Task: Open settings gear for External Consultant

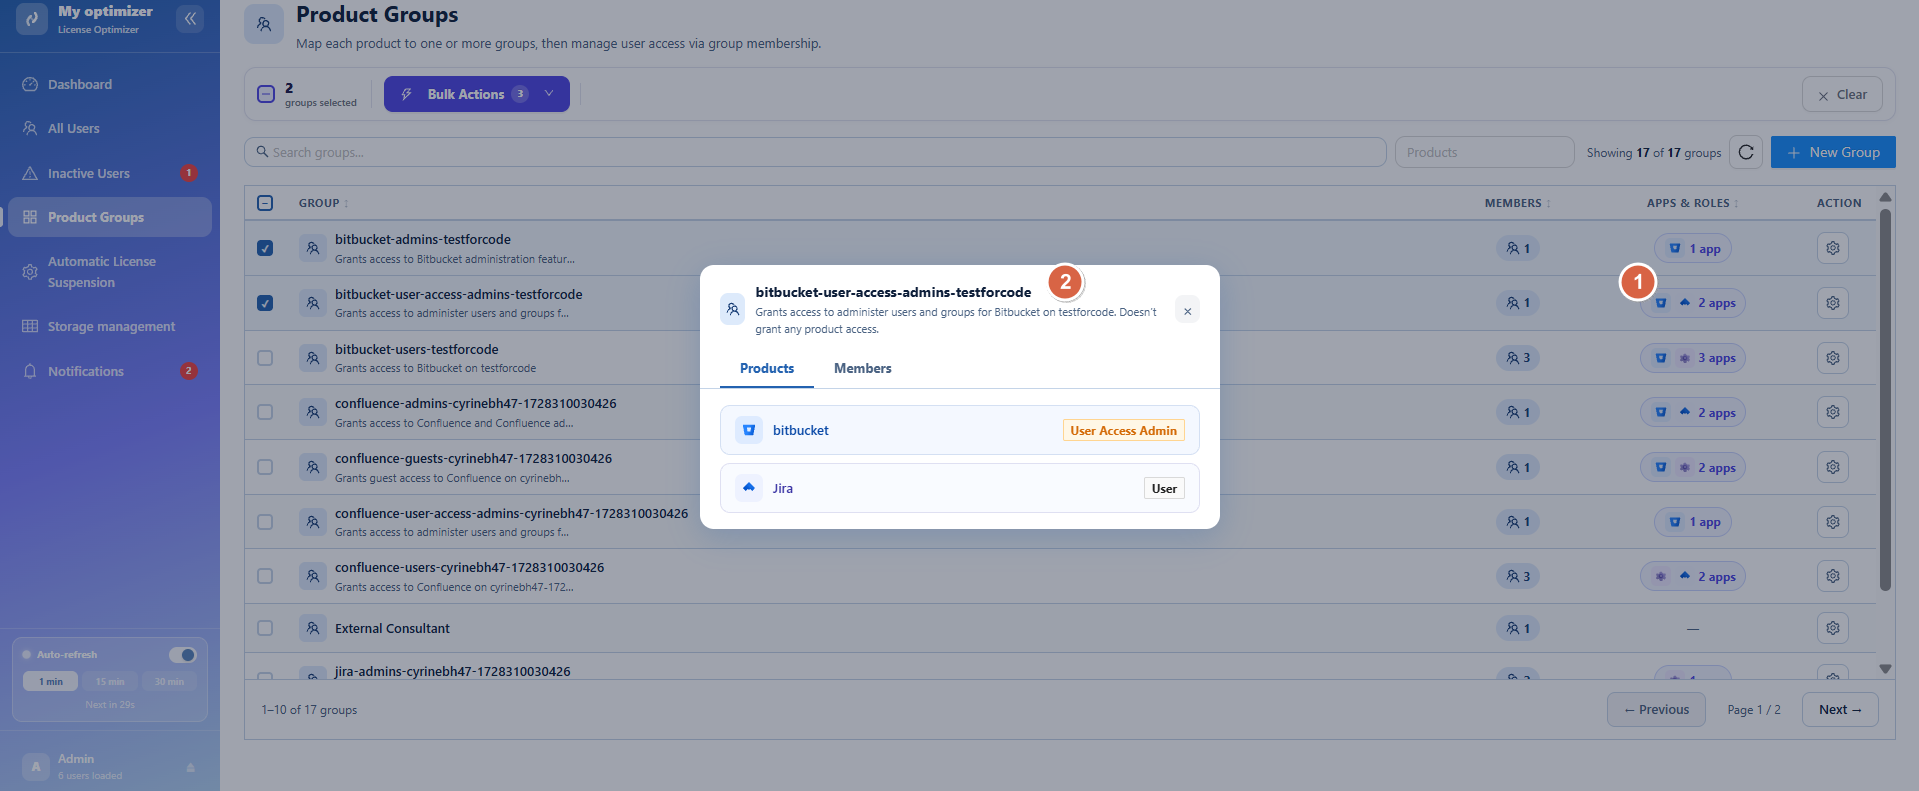Action: [x=1833, y=628]
